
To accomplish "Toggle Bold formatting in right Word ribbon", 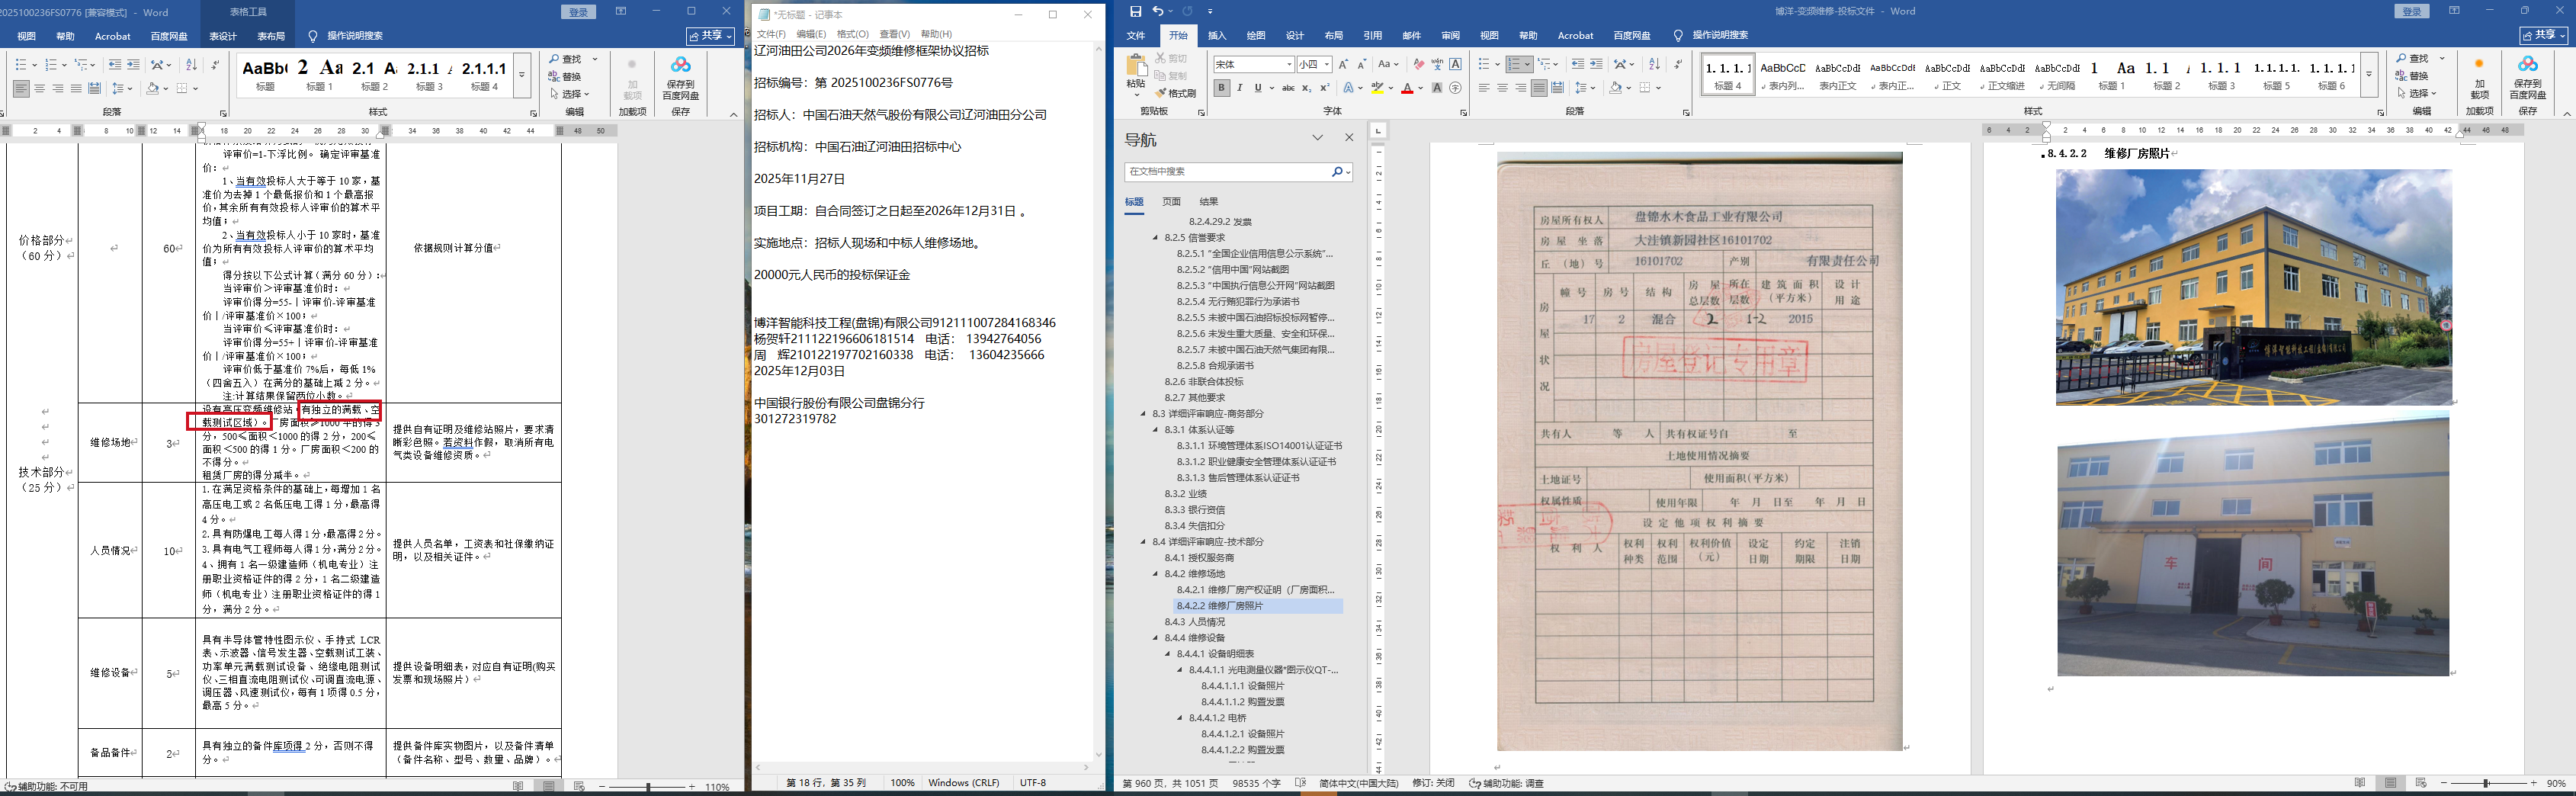I will [1221, 88].
